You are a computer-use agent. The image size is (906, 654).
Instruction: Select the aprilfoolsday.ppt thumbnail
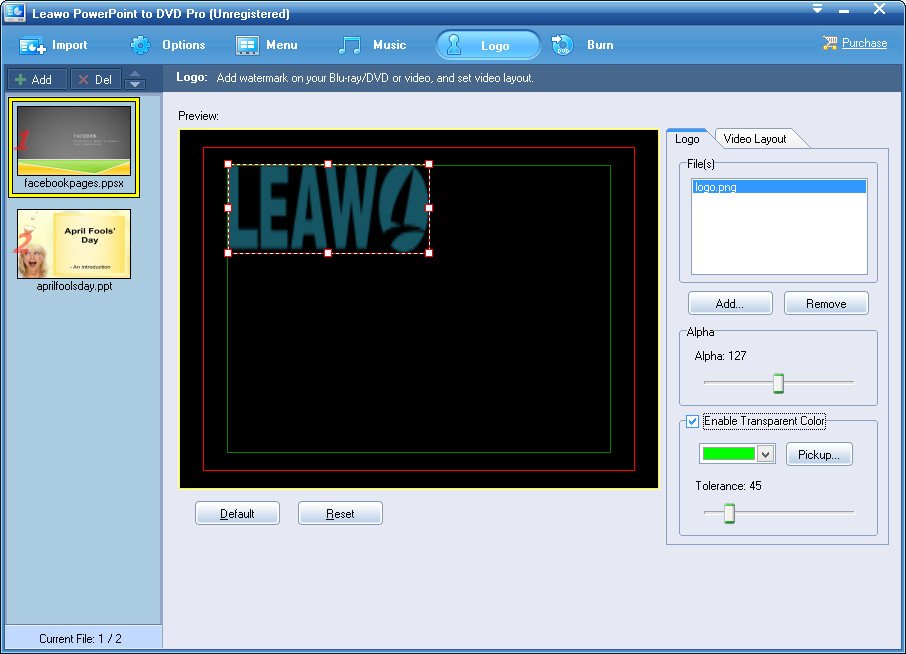(73, 243)
